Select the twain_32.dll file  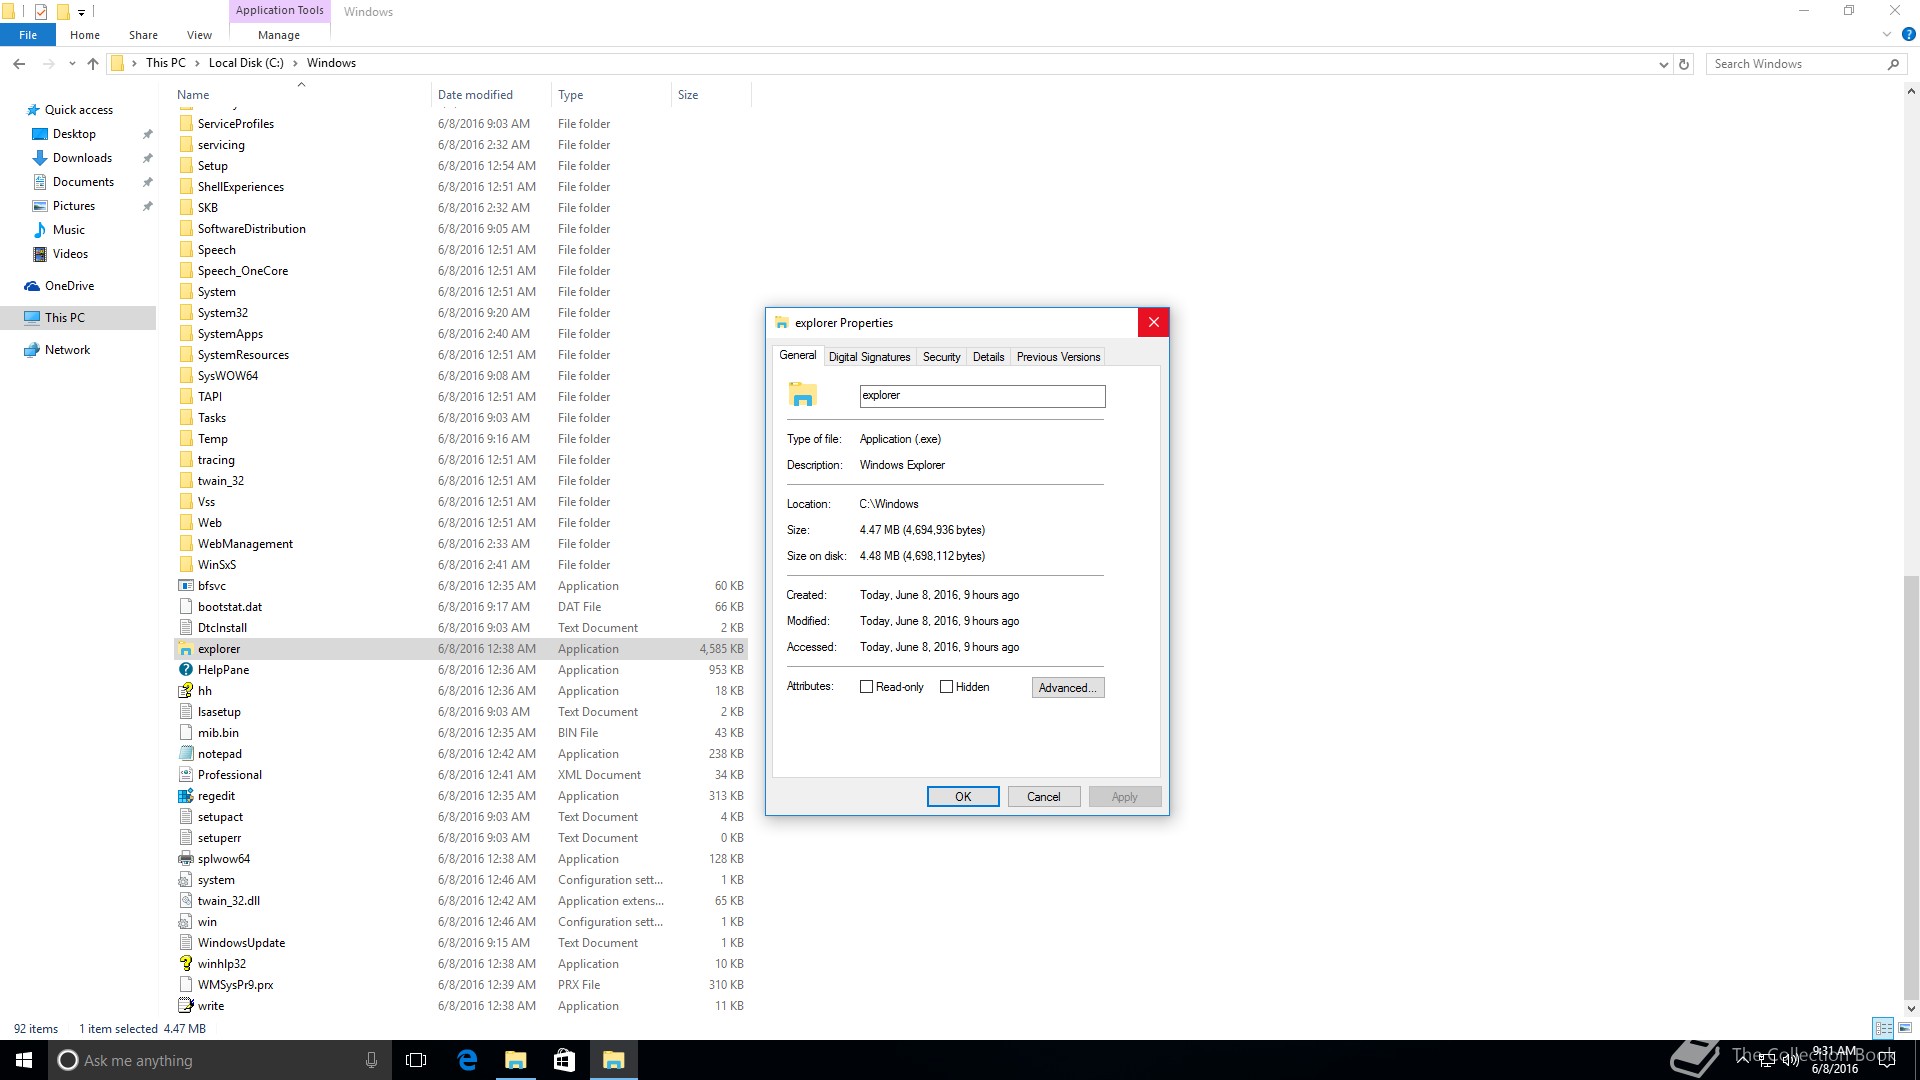(461, 901)
